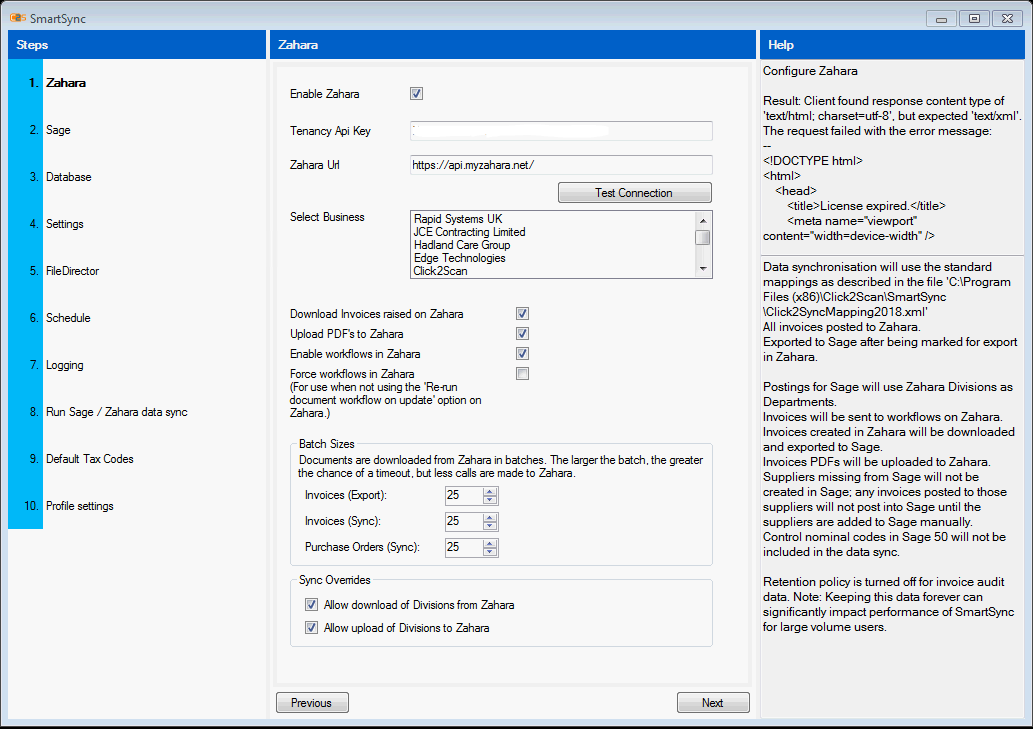Select JCE Contracting Limited business
This screenshot has width=1033, height=729.
click(x=469, y=232)
